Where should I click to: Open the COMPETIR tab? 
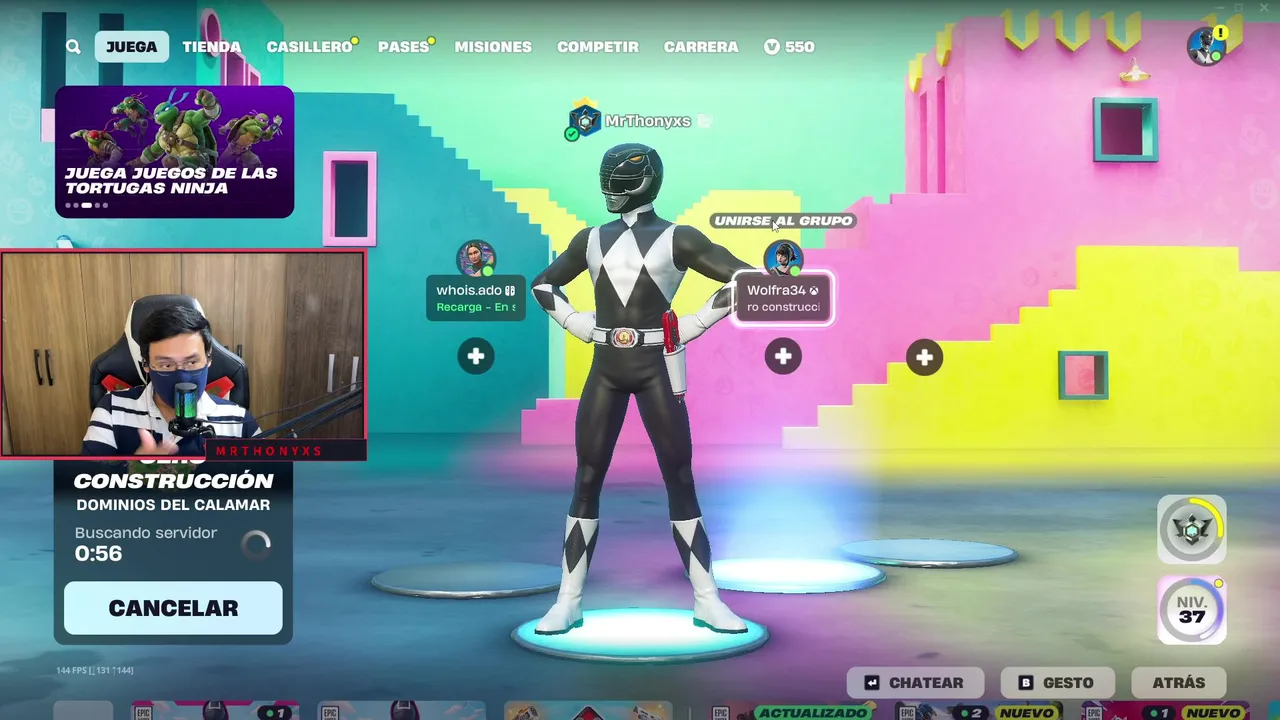pos(598,47)
